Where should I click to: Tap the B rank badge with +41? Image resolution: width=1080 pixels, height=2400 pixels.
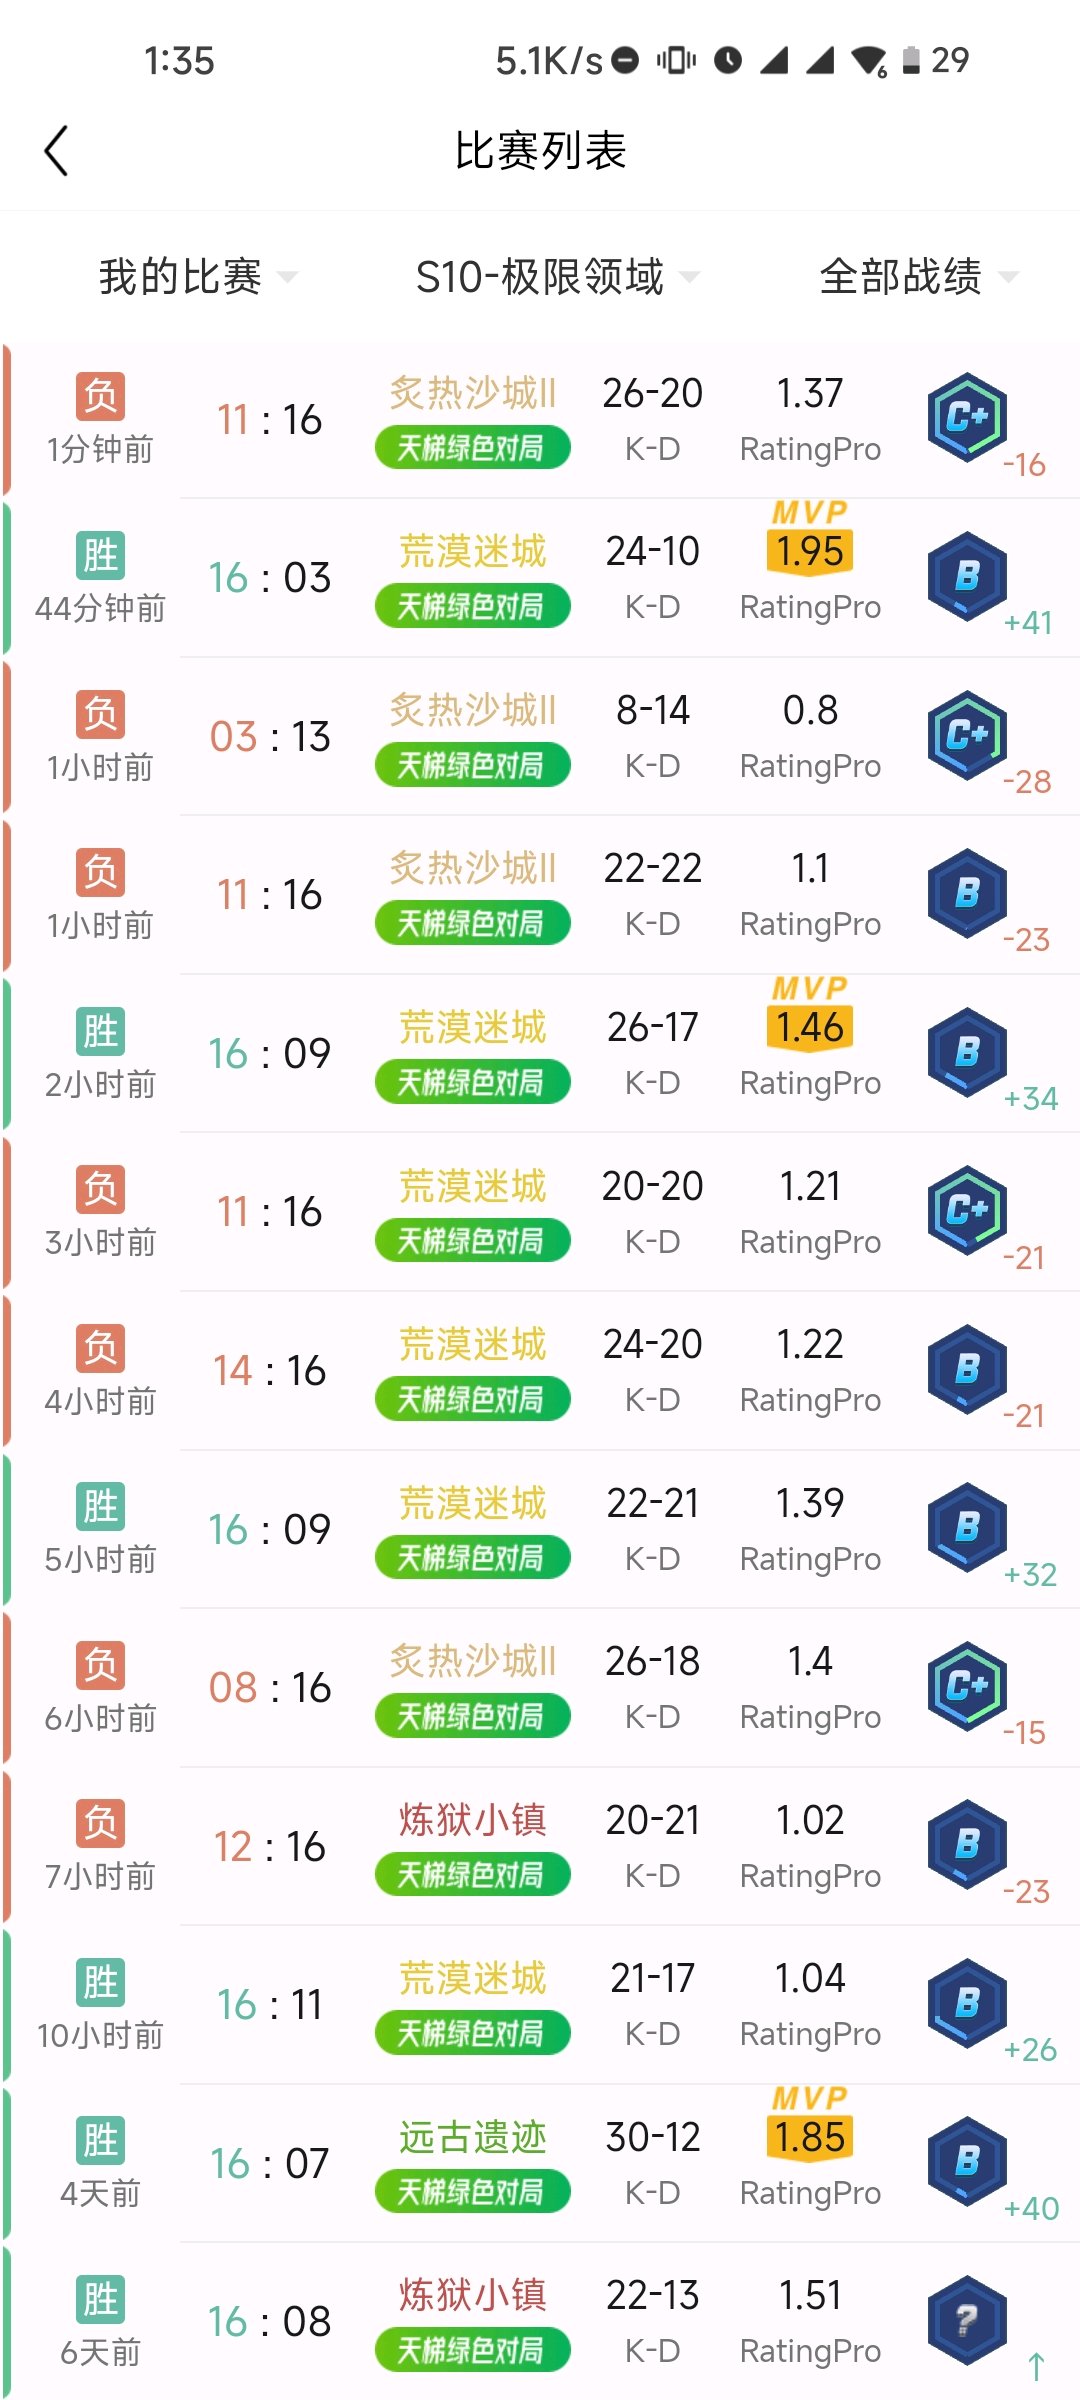point(967,576)
